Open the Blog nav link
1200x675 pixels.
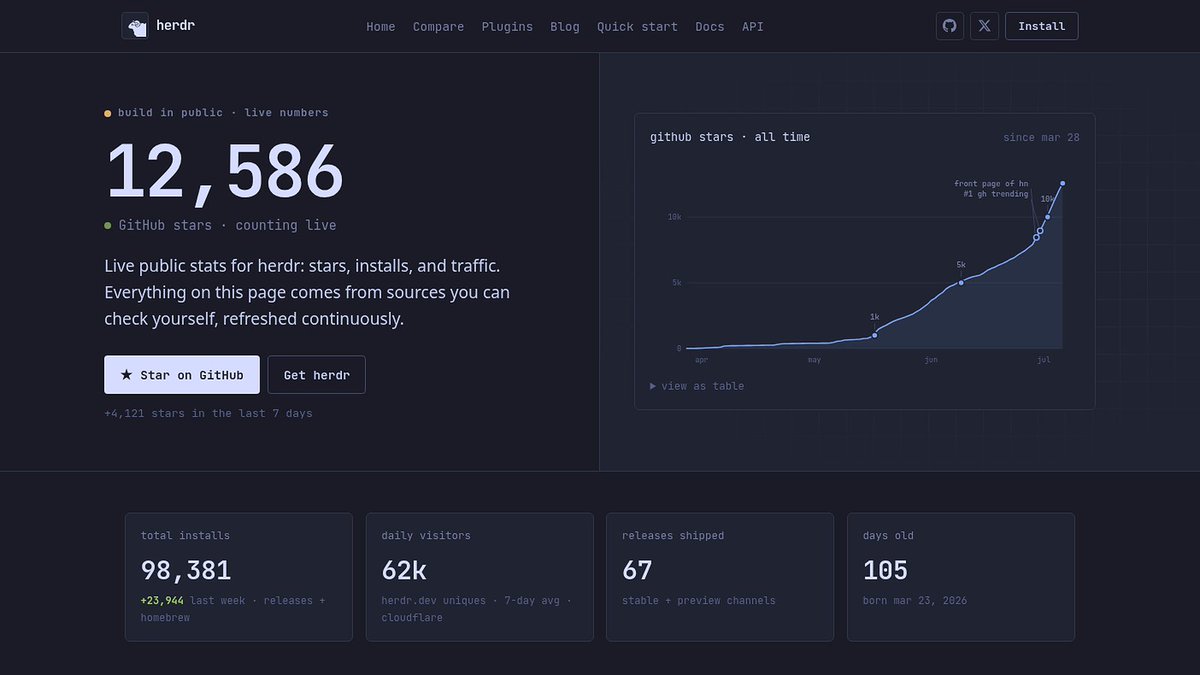(x=565, y=27)
